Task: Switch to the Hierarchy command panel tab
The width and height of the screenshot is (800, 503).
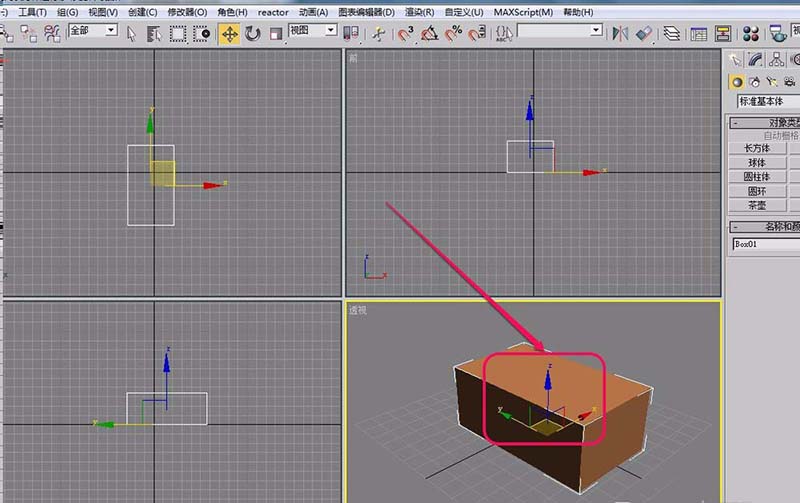Action: coord(777,60)
